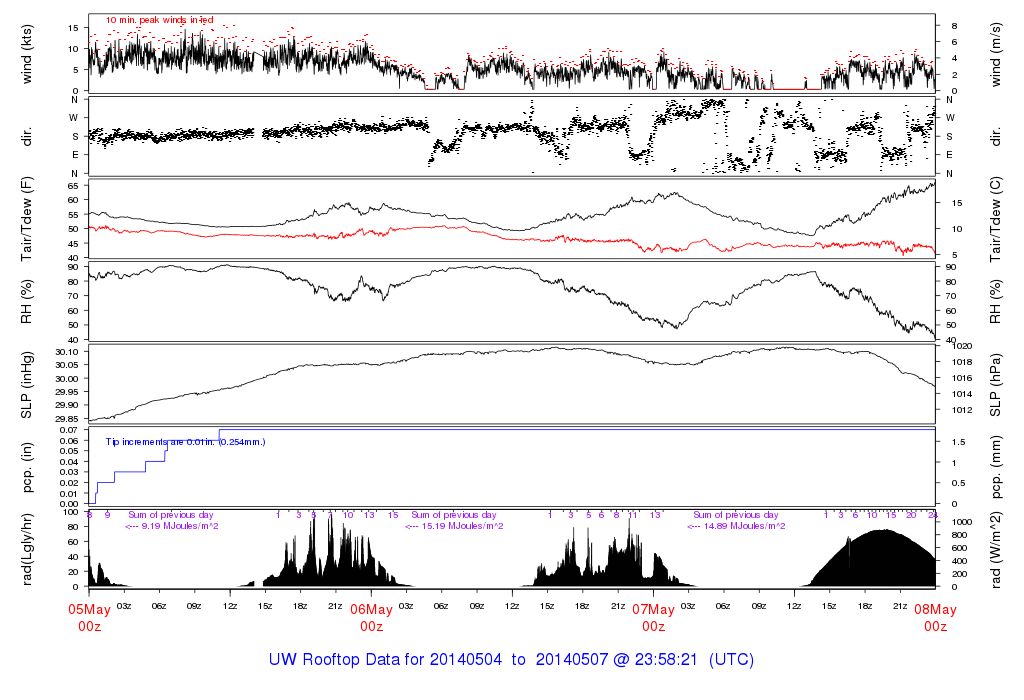Click the '1020' hPa tick value
1024x700 pixels.
(x=961, y=346)
